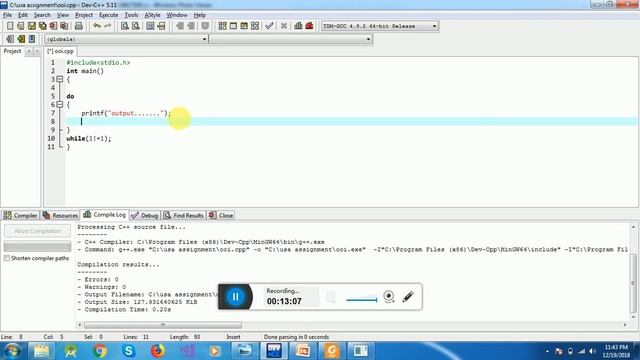Open the Tools menu
Screen dimensions: 640x360
(x=131, y=15)
